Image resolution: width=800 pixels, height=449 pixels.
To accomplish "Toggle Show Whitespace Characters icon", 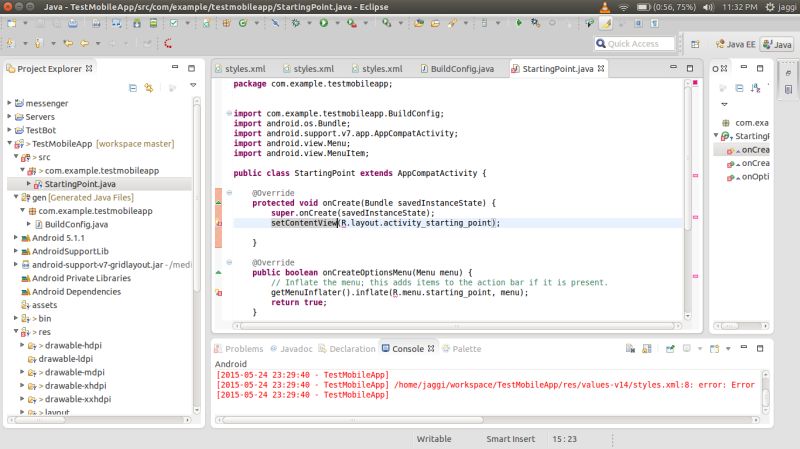I will pyautogui.click(x=655, y=23).
